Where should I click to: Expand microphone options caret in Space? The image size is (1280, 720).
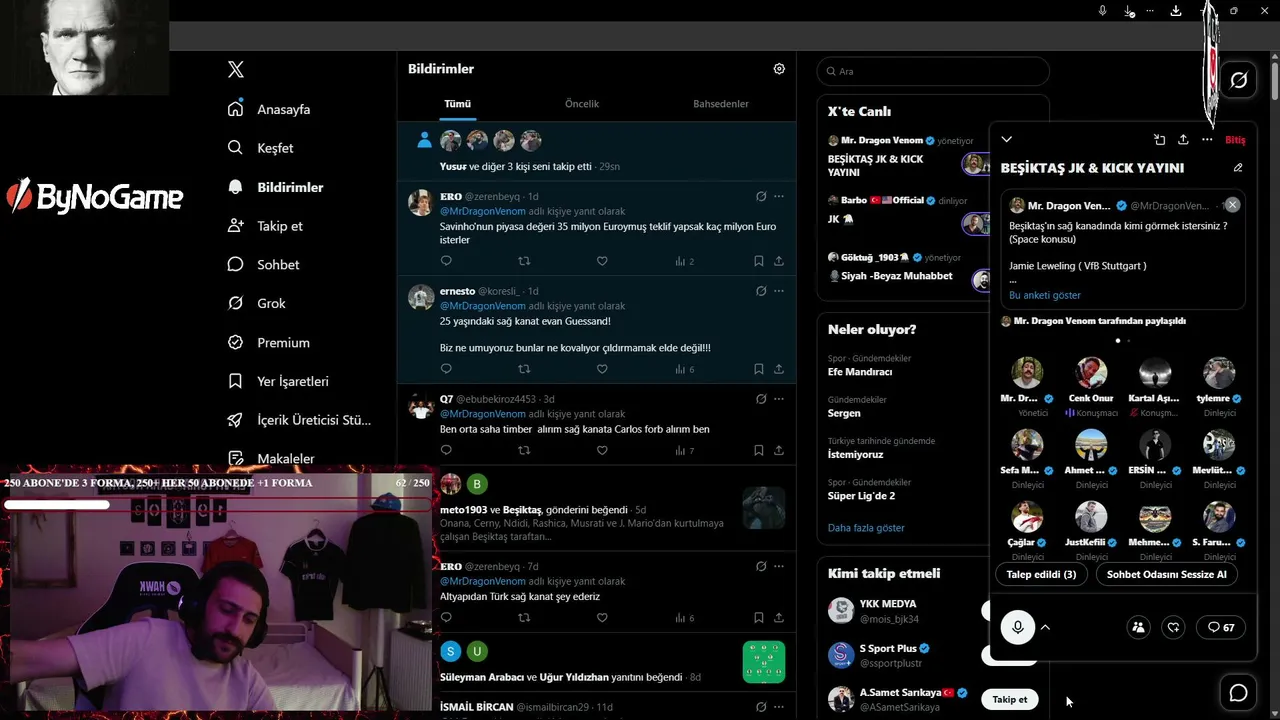[1045, 627]
